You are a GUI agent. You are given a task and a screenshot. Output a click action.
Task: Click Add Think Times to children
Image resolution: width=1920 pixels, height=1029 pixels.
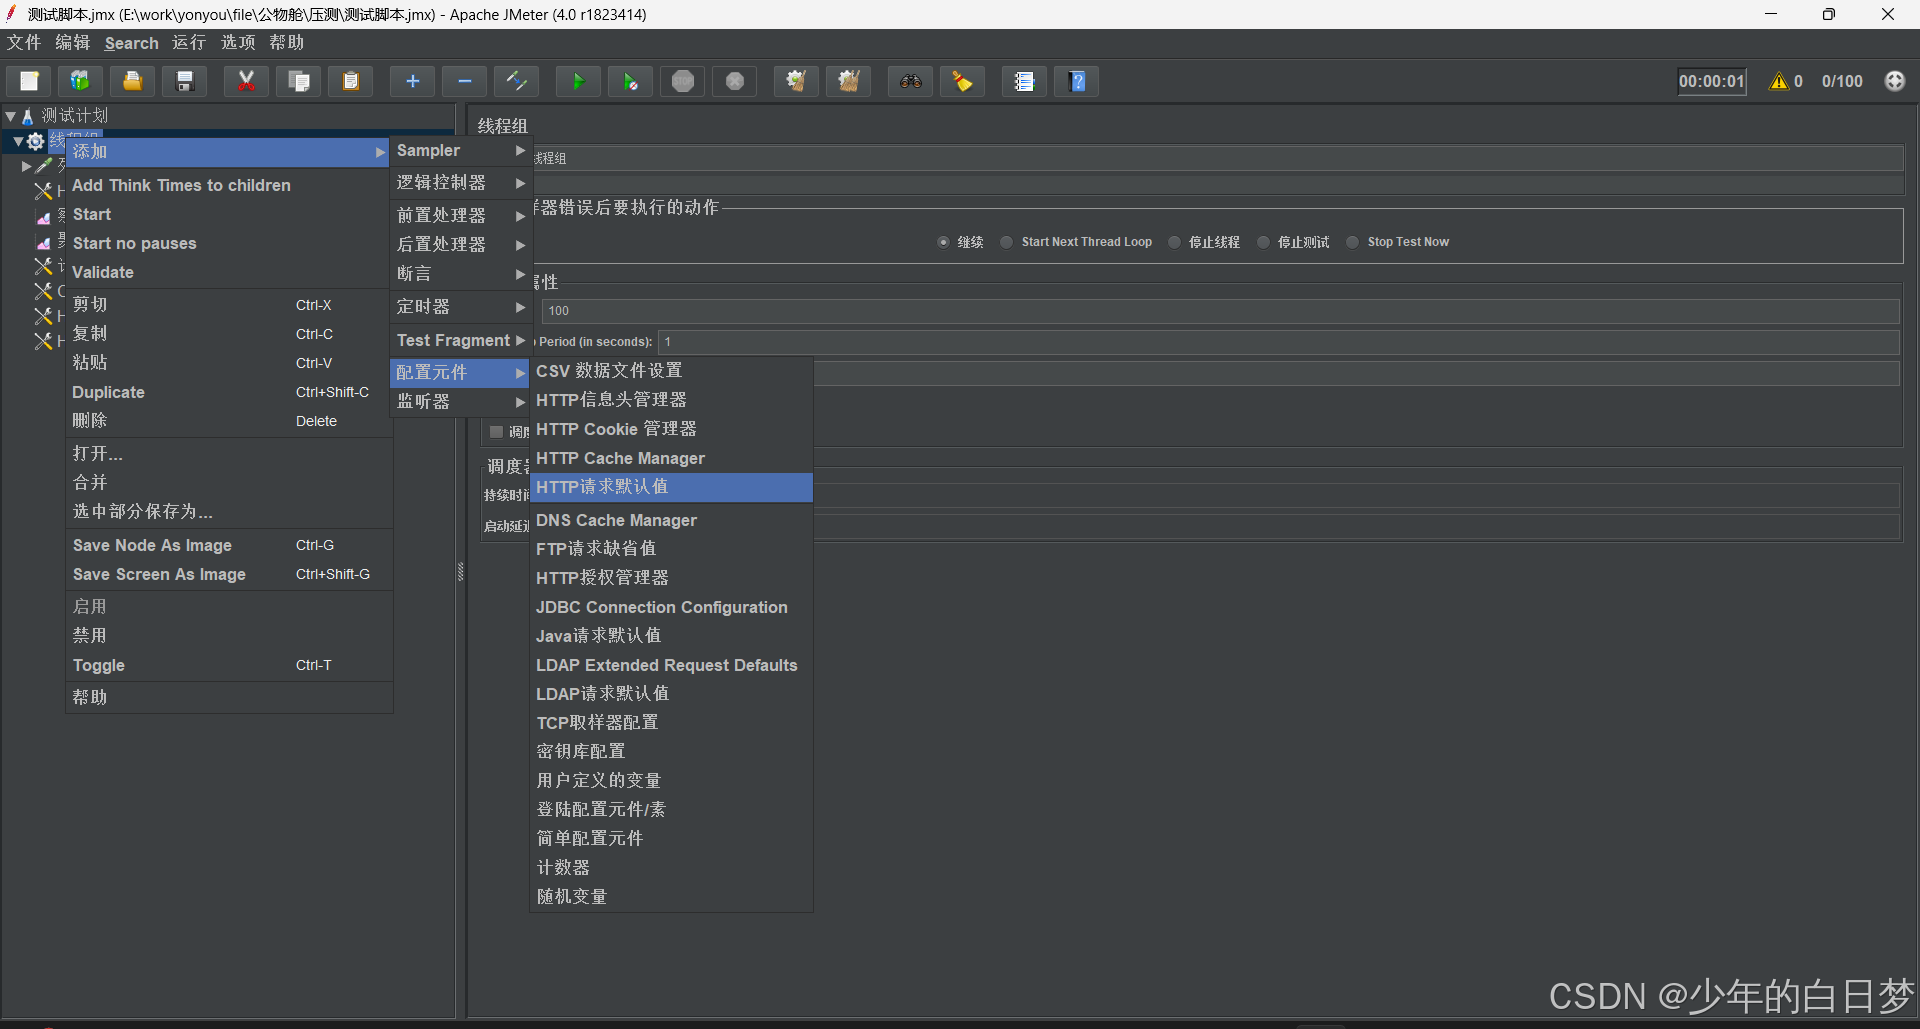coord(229,185)
